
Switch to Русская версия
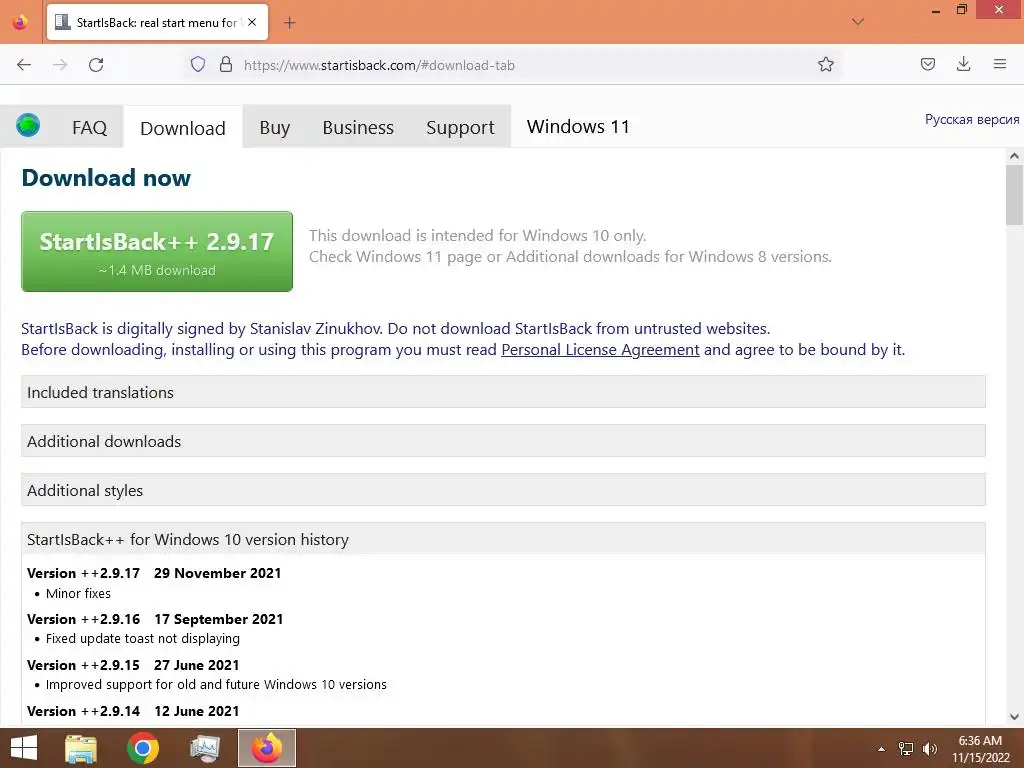click(x=972, y=120)
